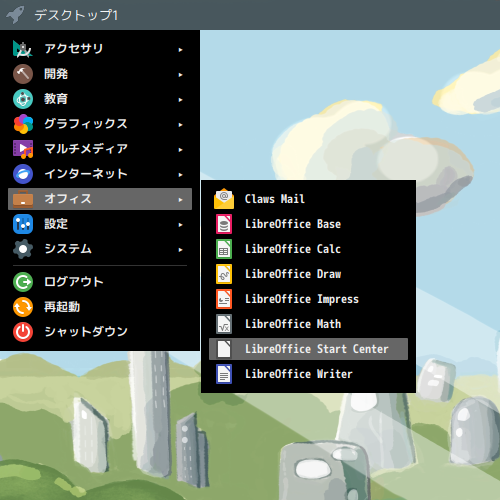
Task: Click the LibreOffice Calc spreadsheet icon
Action: click(x=224, y=249)
